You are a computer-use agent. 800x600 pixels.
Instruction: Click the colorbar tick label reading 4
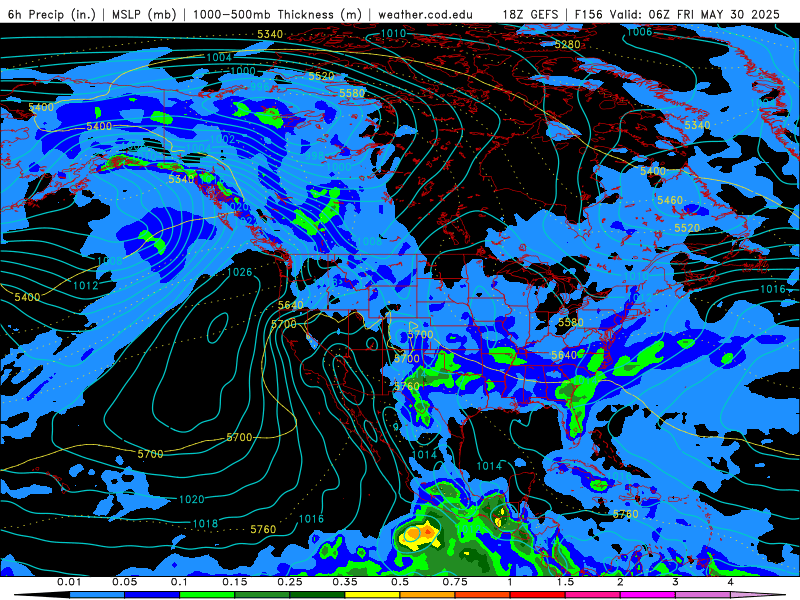pos(731,582)
